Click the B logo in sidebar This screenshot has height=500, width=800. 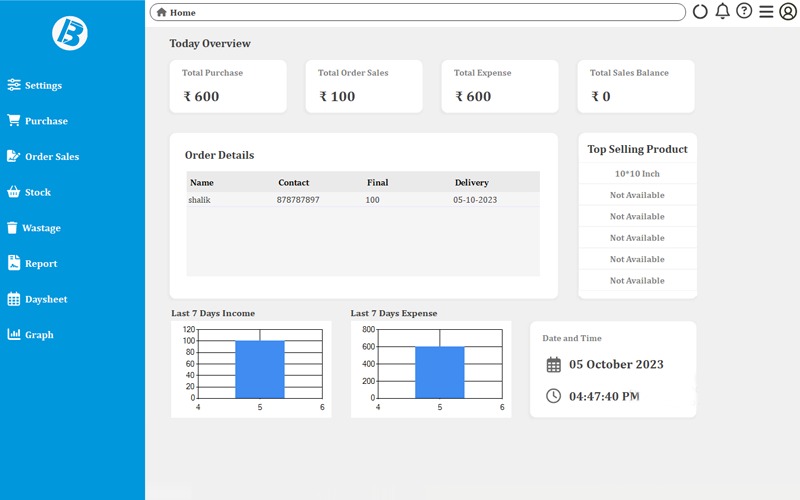70,33
